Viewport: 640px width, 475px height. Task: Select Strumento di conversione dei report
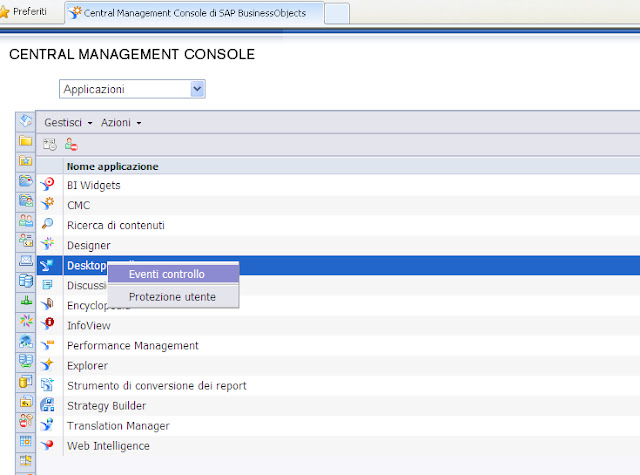coord(338,386)
